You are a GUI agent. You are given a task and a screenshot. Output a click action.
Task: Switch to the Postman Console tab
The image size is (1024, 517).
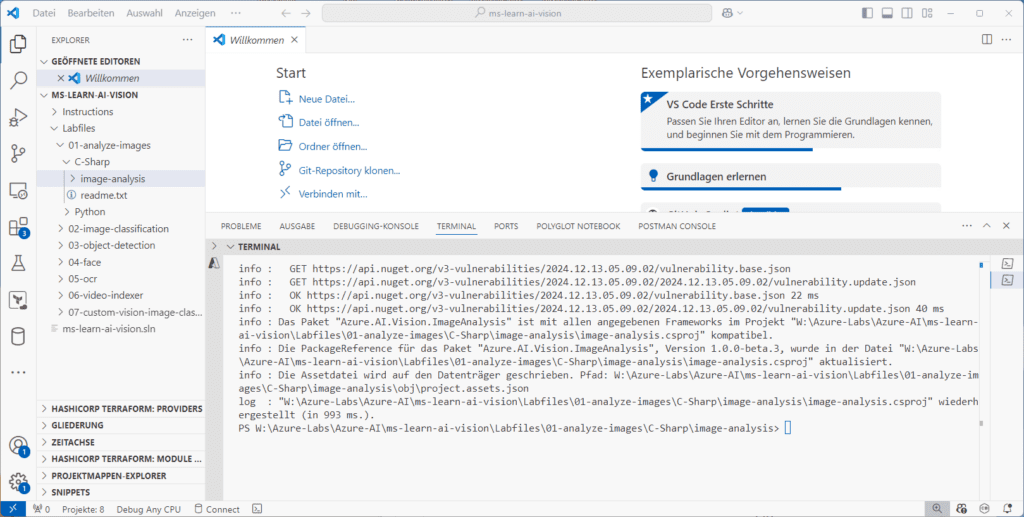[677, 226]
